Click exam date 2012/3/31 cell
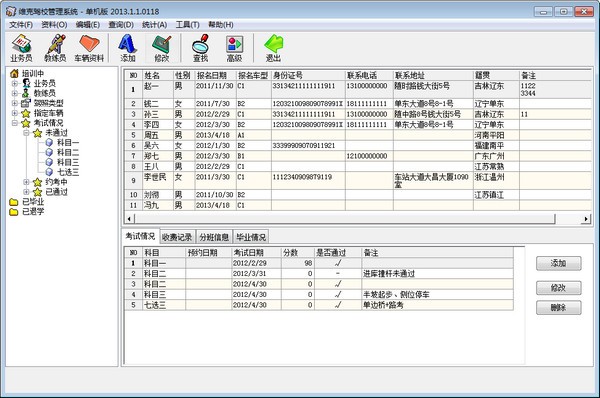Image resolution: width=600 pixels, height=398 pixels. 256,274
